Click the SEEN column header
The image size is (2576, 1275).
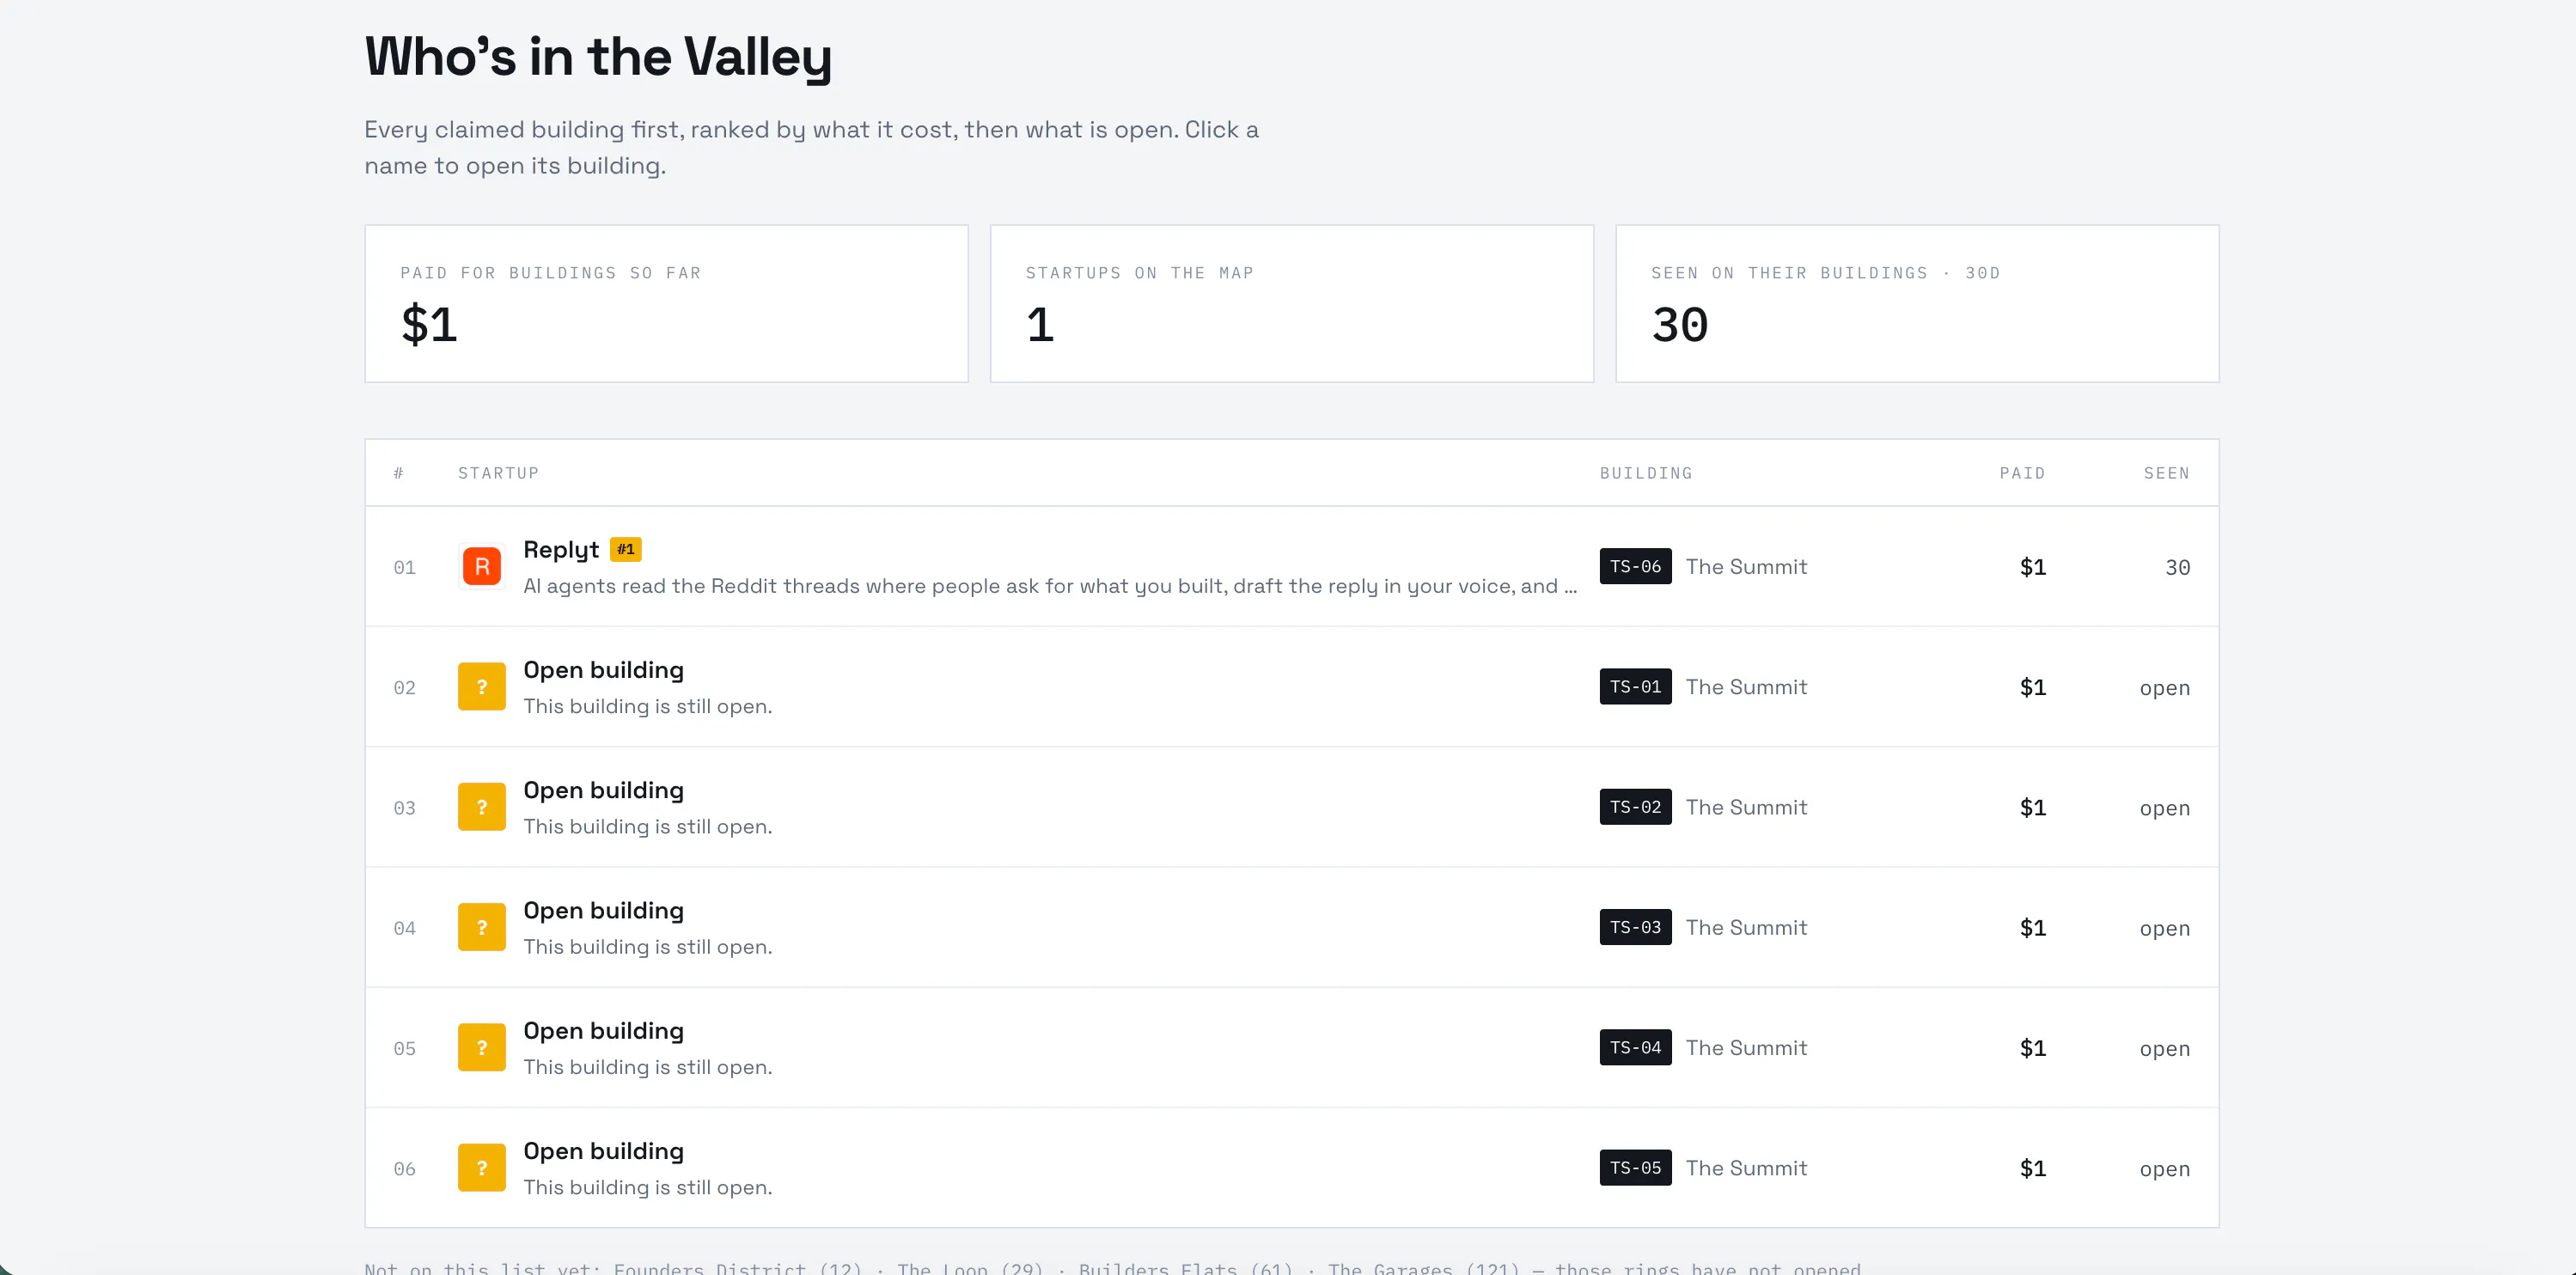point(2166,473)
